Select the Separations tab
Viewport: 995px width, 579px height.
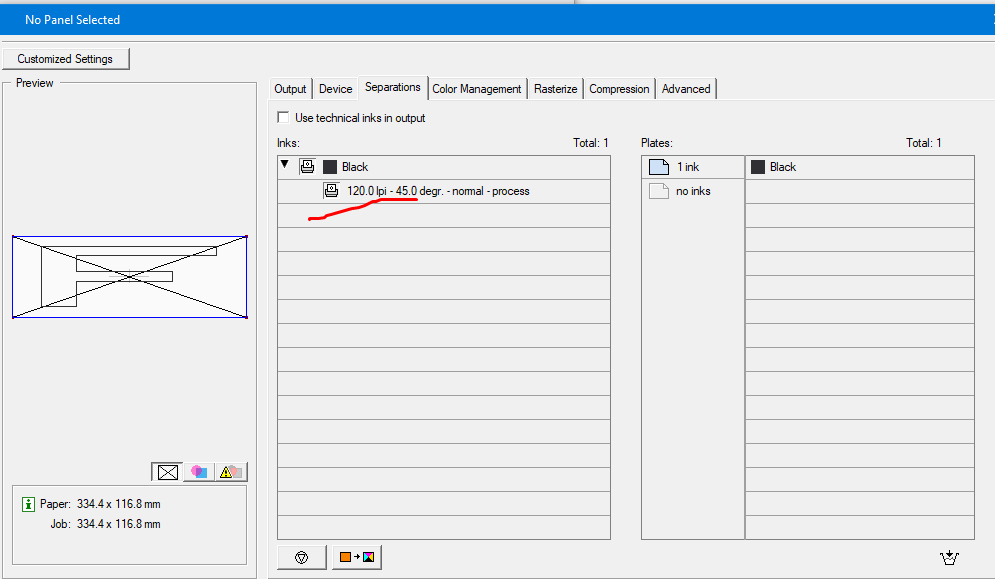393,87
